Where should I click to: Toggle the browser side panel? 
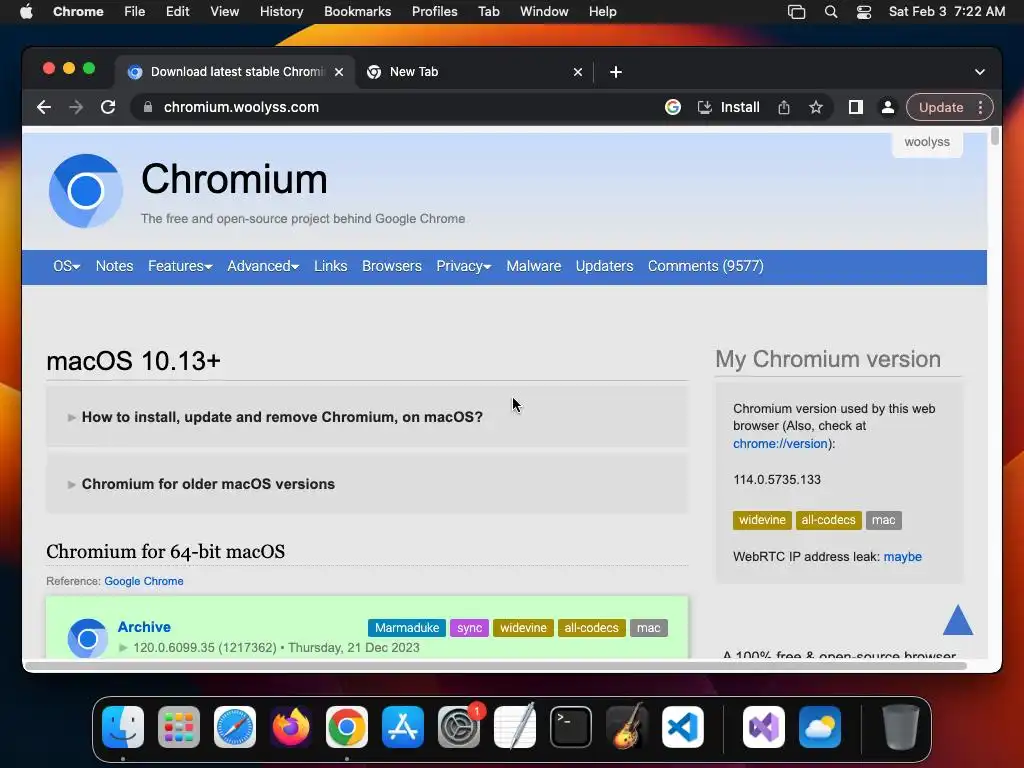(856, 107)
